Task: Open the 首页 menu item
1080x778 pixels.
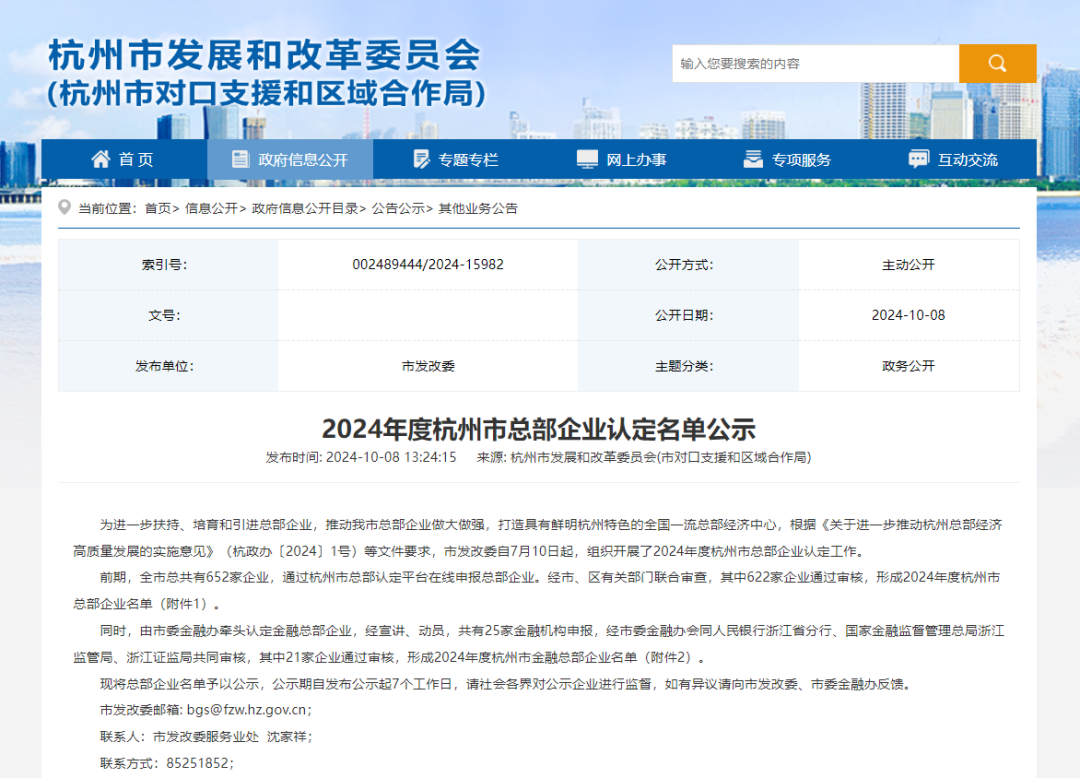Action: coord(124,160)
